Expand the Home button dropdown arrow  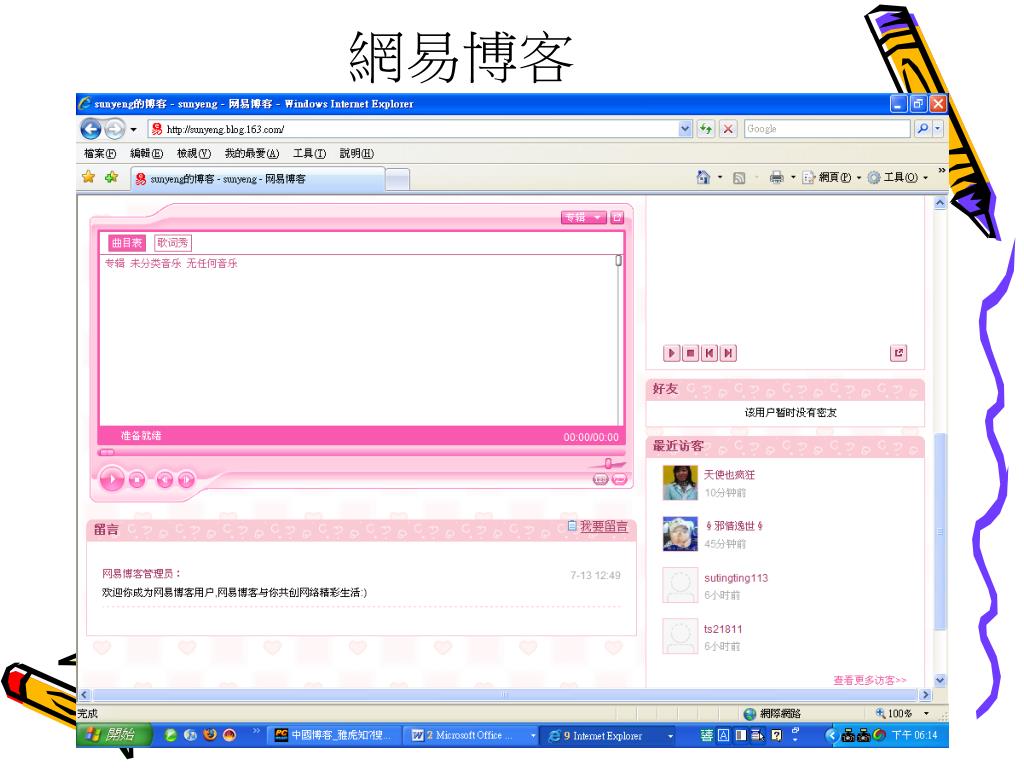tap(720, 177)
